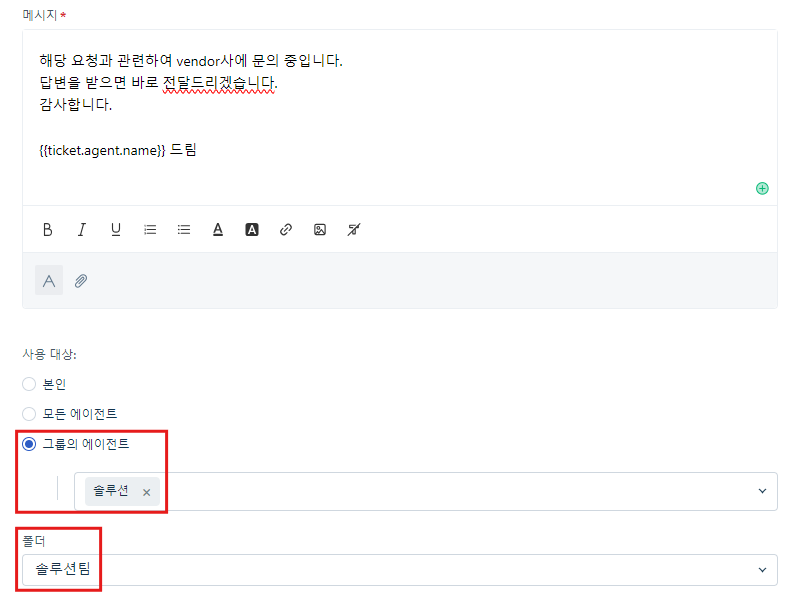Open the text color picker
790x595 pixels.
pos(218,230)
